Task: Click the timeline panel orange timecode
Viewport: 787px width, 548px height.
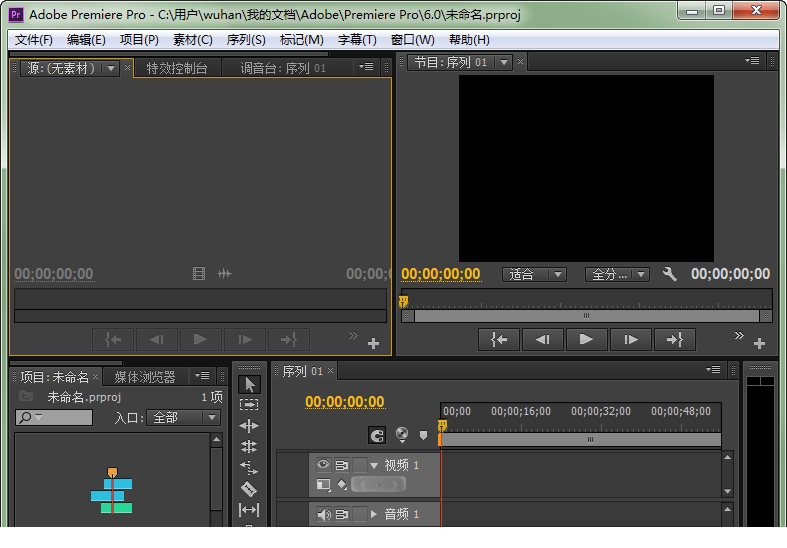Action: point(345,402)
